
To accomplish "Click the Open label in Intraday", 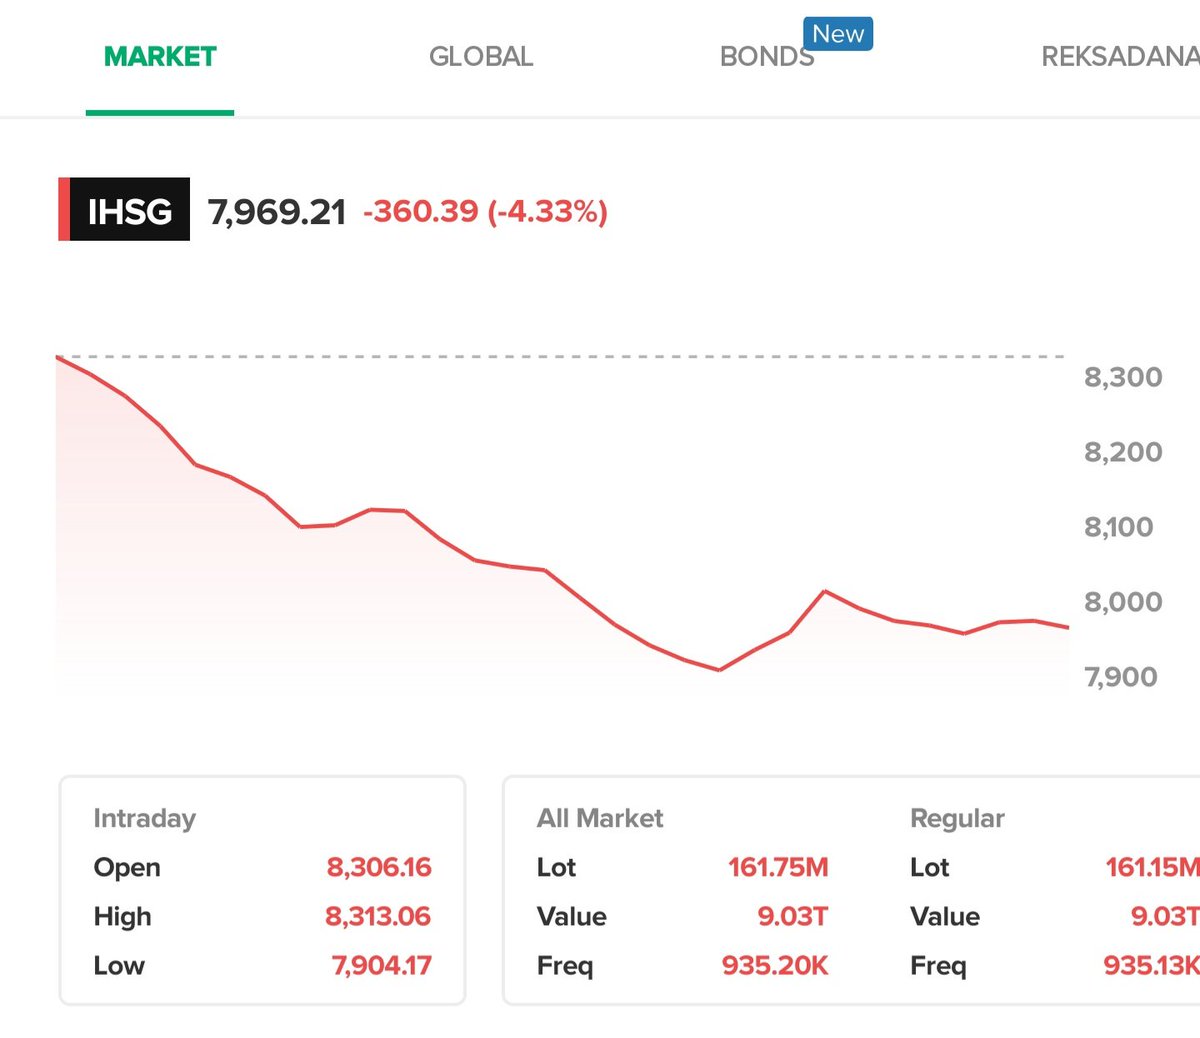I will (127, 868).
